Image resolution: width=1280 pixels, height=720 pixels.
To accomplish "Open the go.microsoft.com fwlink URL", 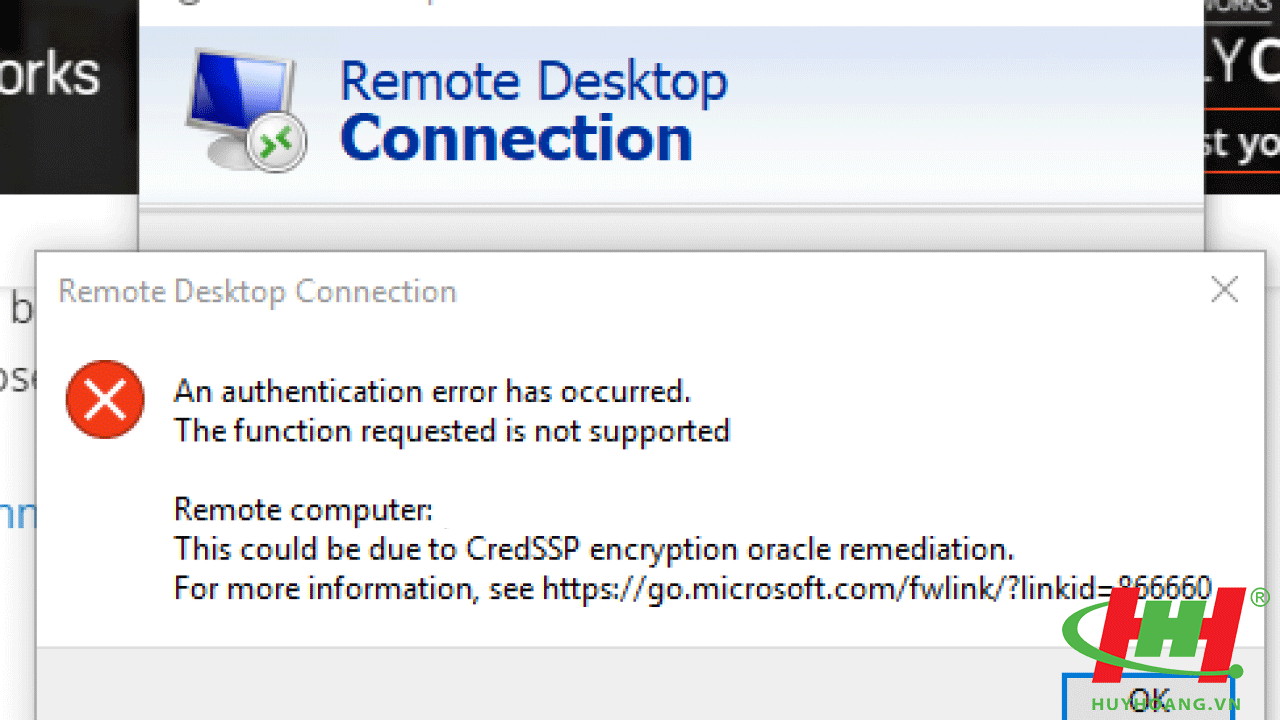I will (x=877, y=588).
